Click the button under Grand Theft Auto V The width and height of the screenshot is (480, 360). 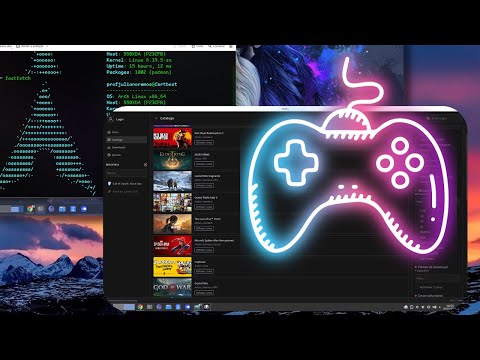tap(204, 207)
